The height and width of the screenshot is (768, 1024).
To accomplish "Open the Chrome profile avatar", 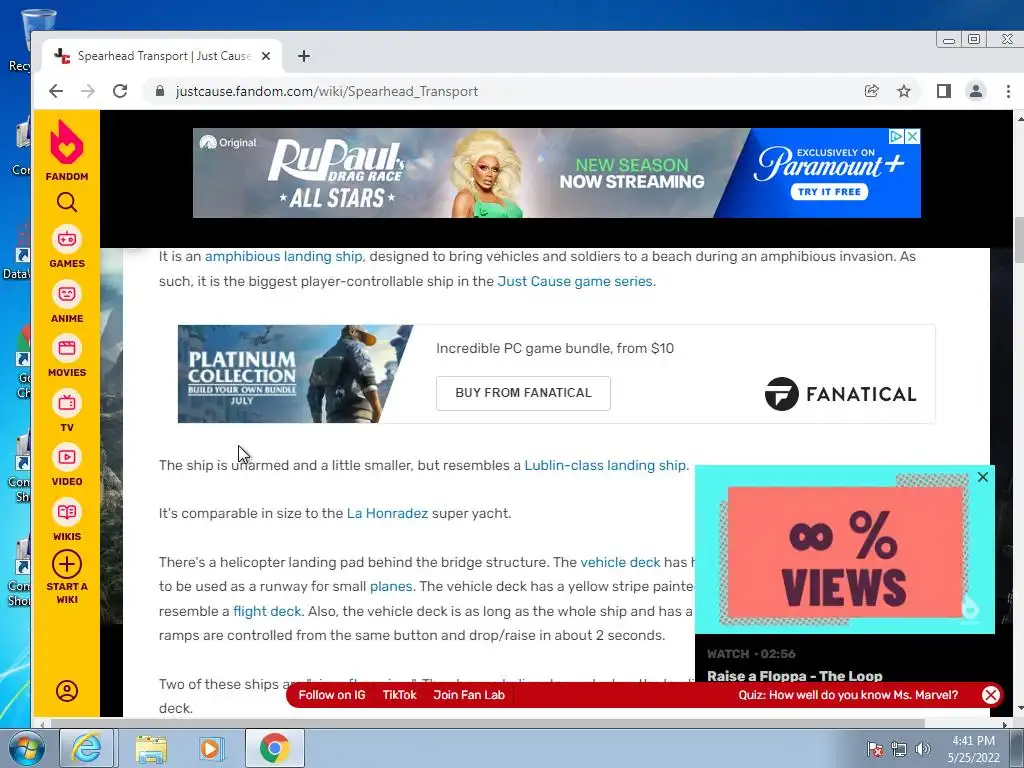I will [976, 91].
